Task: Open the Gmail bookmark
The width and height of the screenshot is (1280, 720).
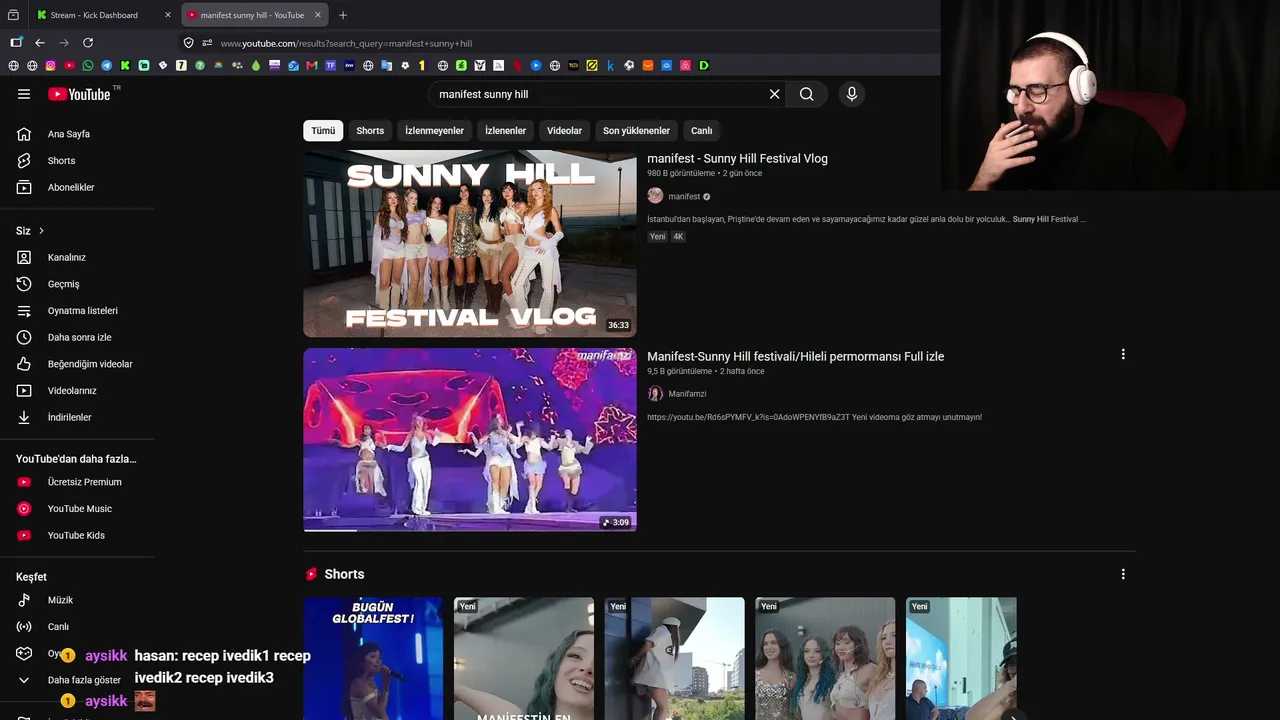Action: (x=312, y=66)
